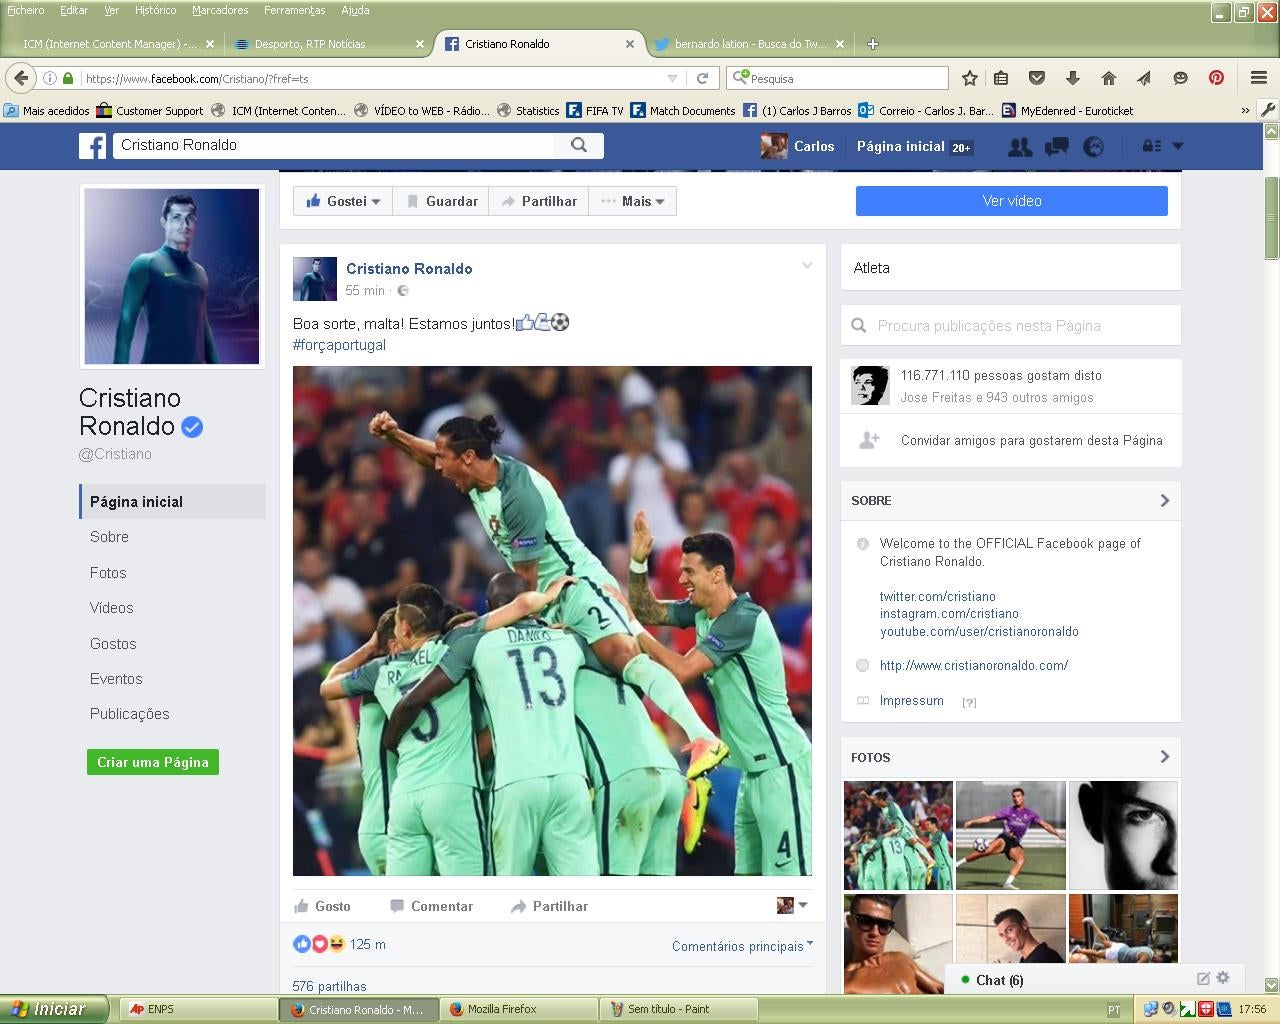This screenshot has height=1024, width=1280.
Task: Open the Facebook messages icon
Action: (x=1056, y=147)
